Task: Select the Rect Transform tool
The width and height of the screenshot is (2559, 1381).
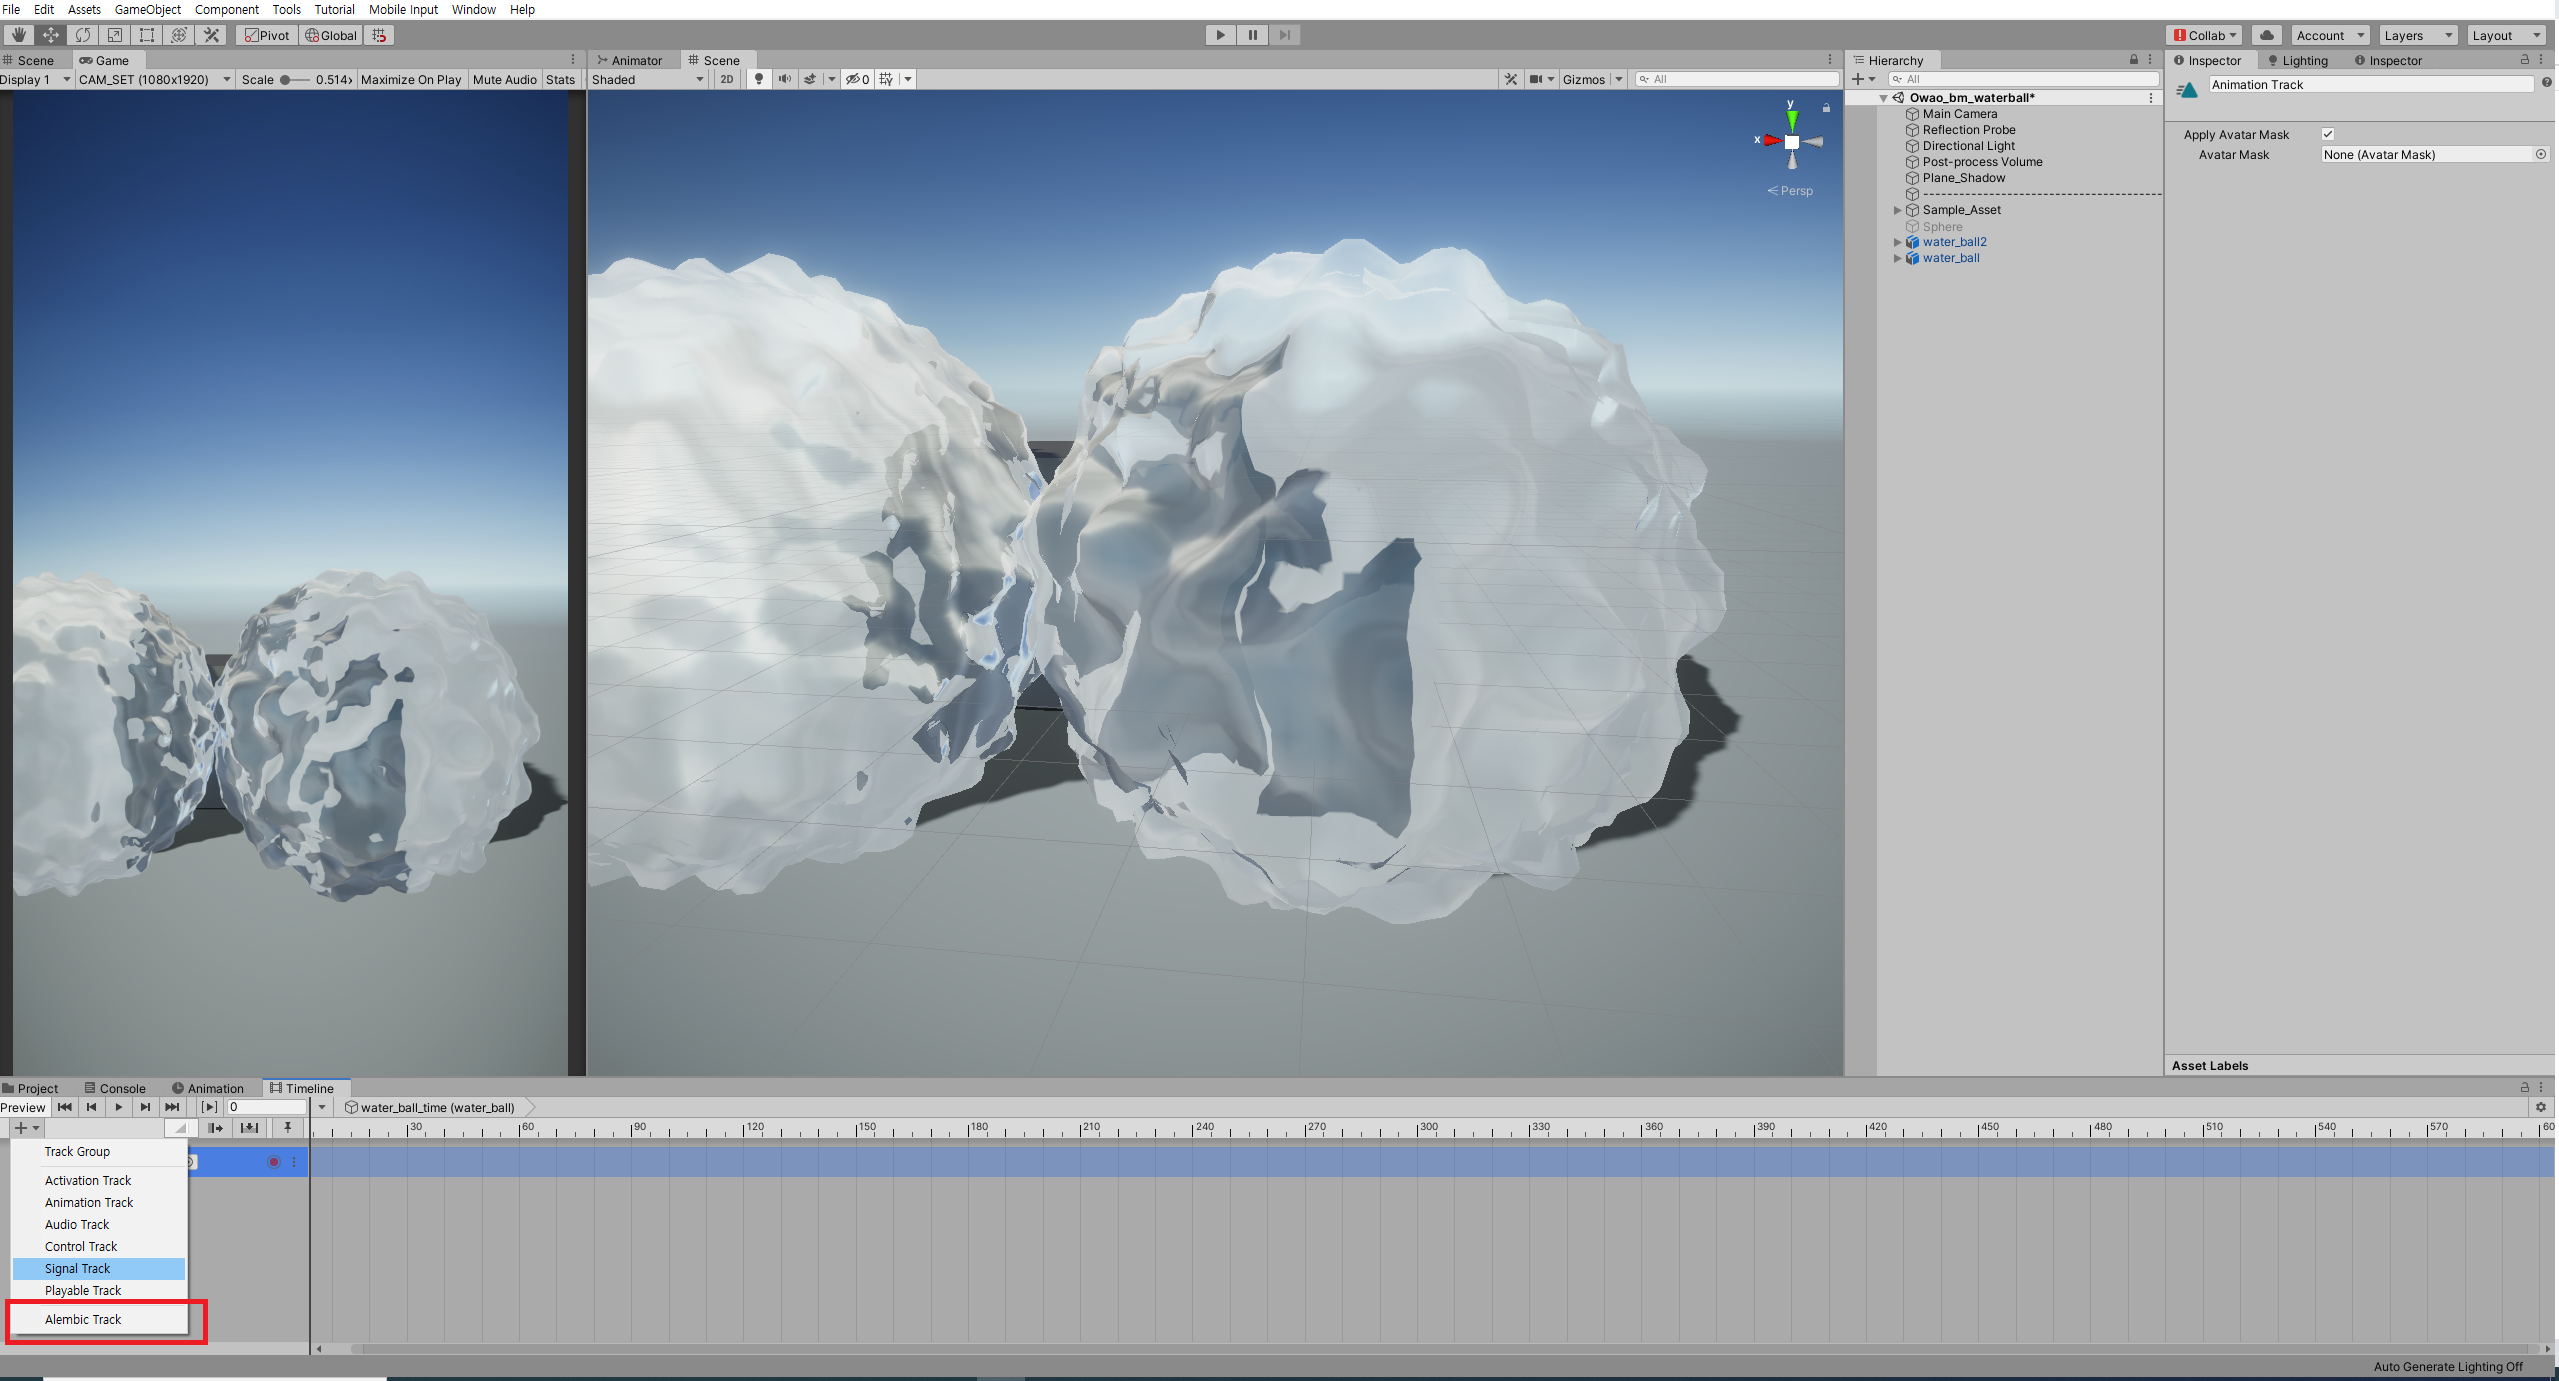Action: click(147, 35)
